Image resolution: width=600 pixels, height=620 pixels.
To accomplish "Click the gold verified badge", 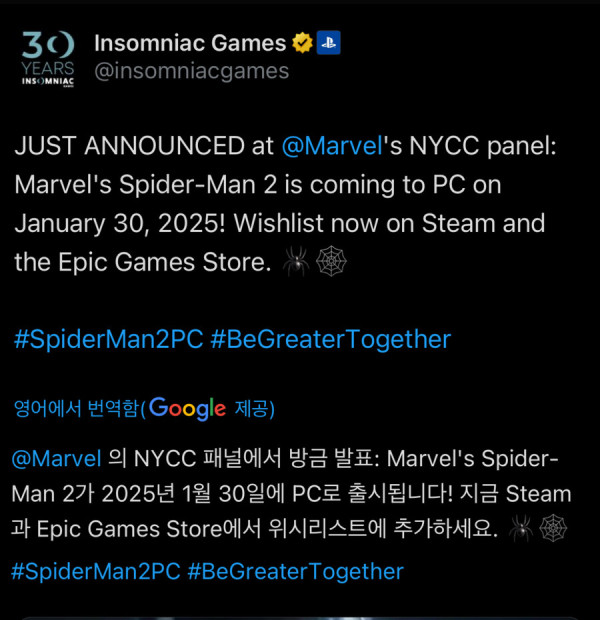I will (303, 43).
